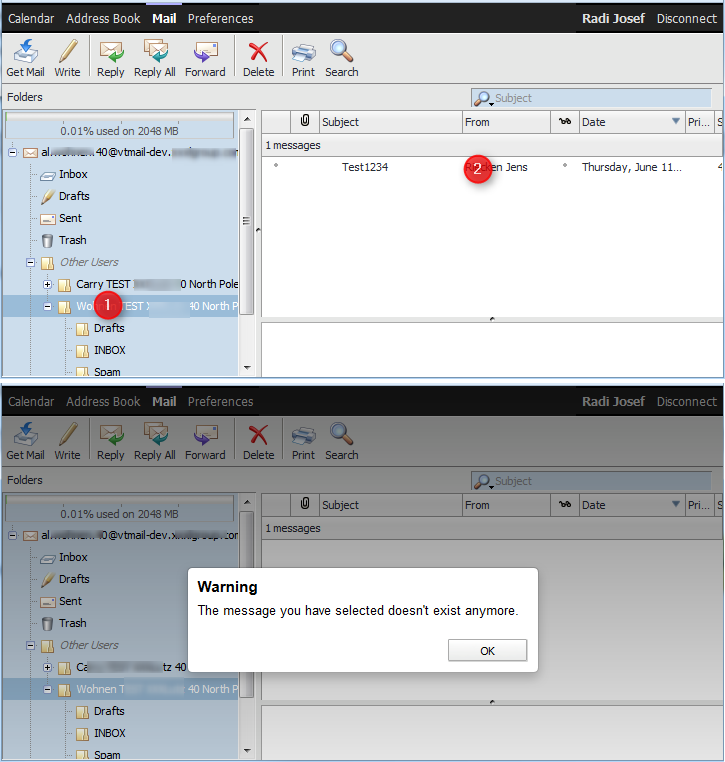Image resolution: width=725 pixels, height=762 pixels.
Task: Click OK in the Warning dialog
Action: [487, 651]
